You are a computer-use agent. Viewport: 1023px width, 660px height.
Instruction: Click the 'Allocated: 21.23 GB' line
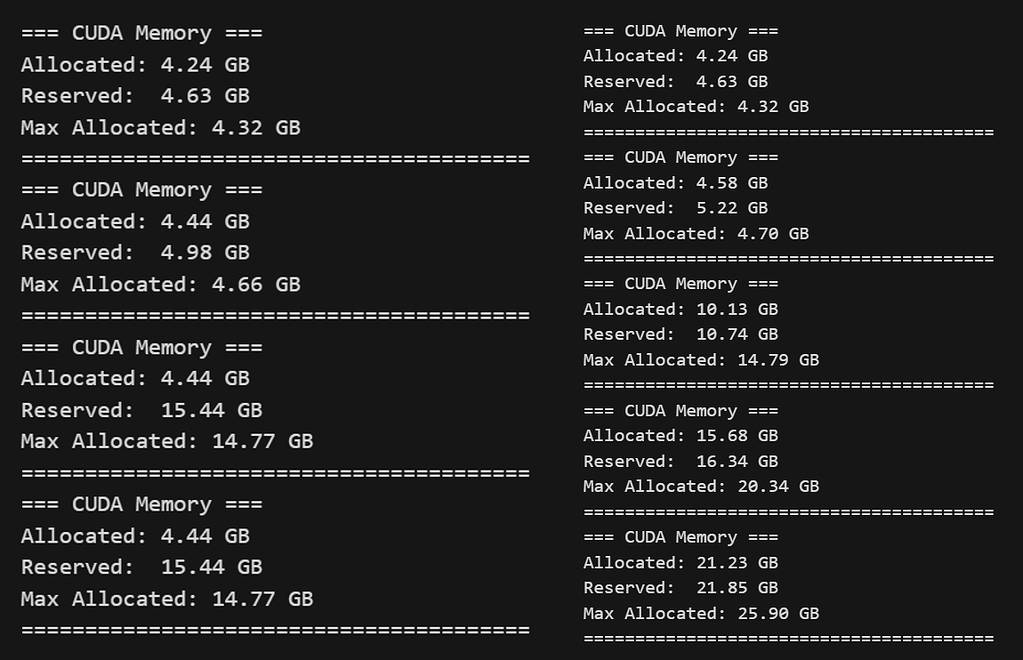point(680,562)
